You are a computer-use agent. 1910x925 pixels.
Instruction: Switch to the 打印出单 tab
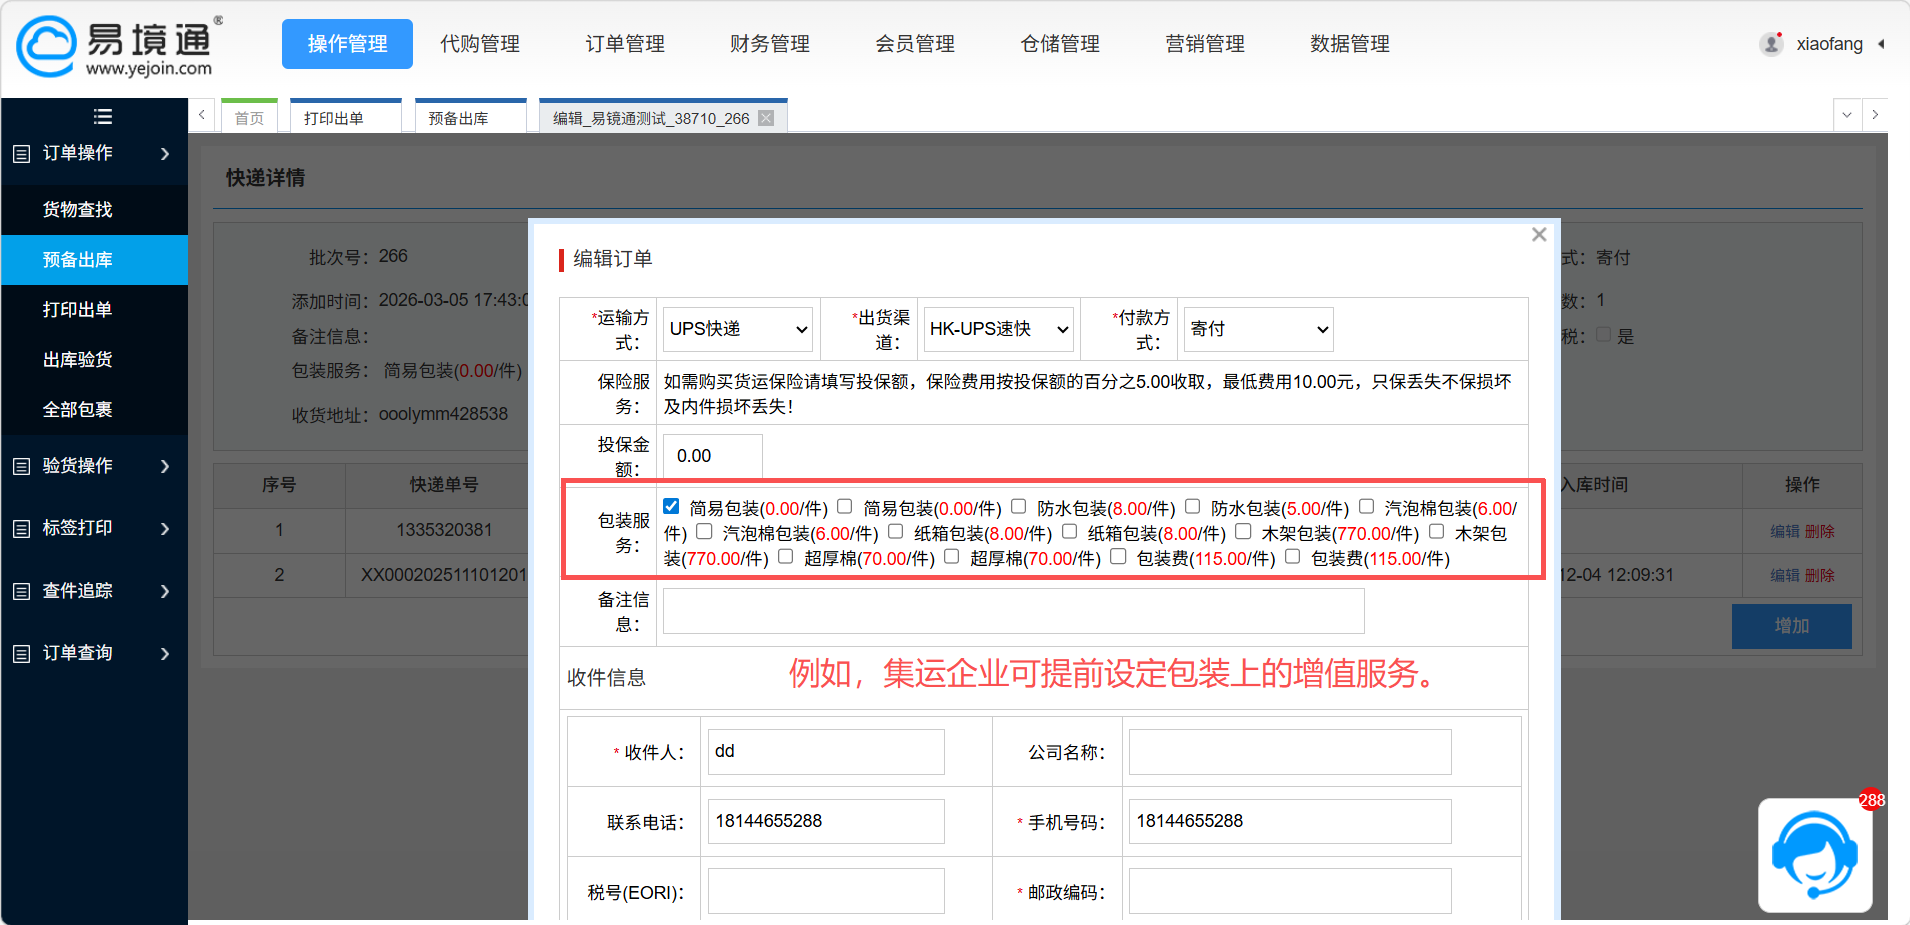click(x=346, y=117)
